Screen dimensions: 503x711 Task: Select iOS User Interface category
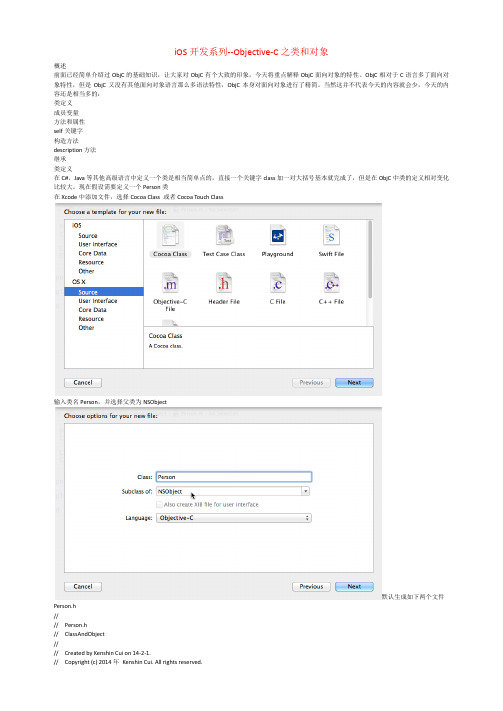[x=98, y=244]
